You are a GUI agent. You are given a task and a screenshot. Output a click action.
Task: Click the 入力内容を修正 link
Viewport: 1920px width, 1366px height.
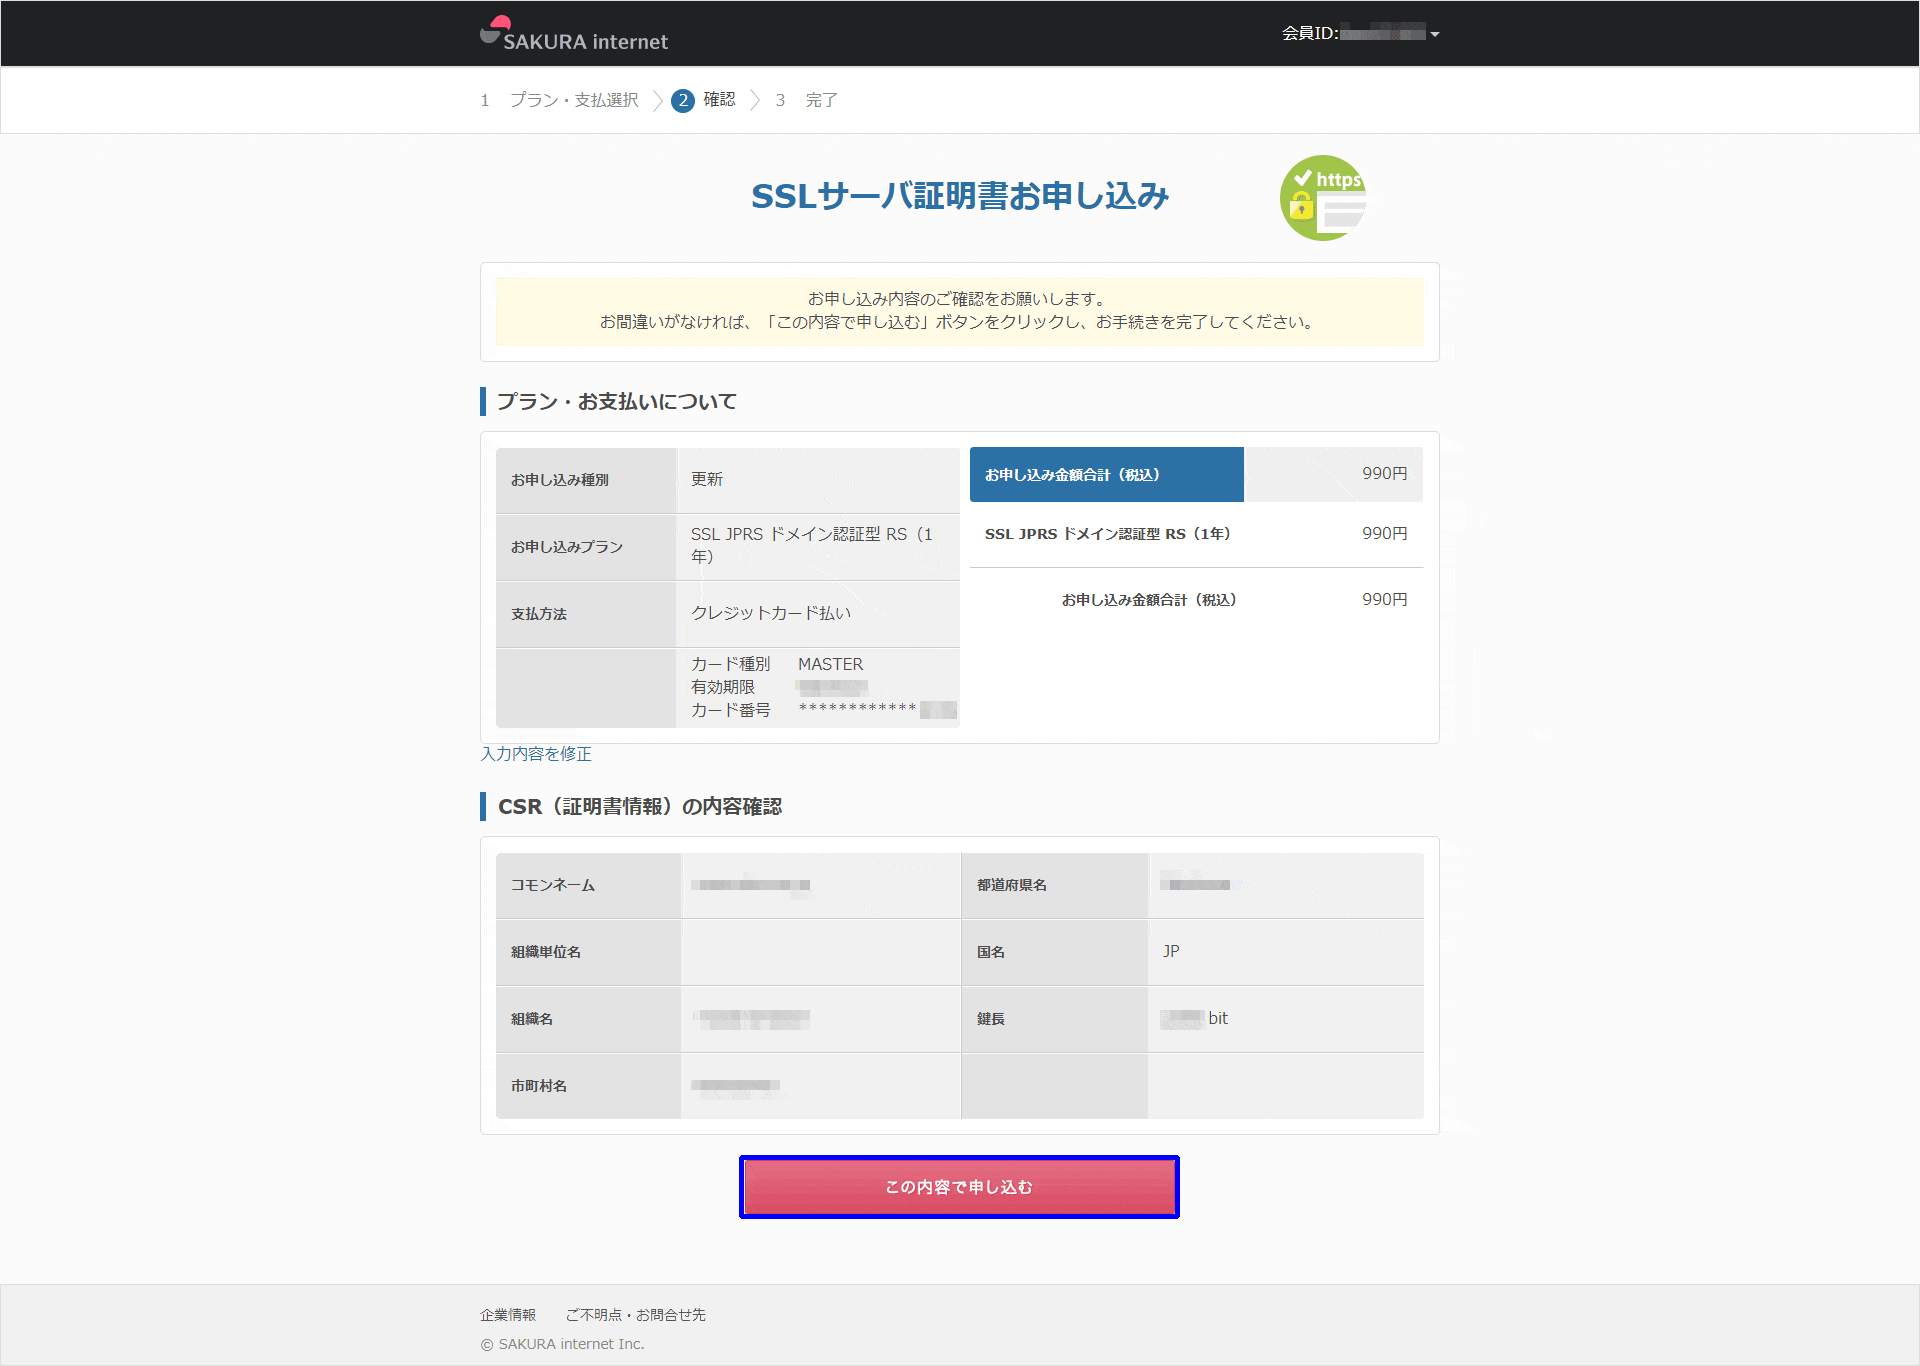pos(536,754)
